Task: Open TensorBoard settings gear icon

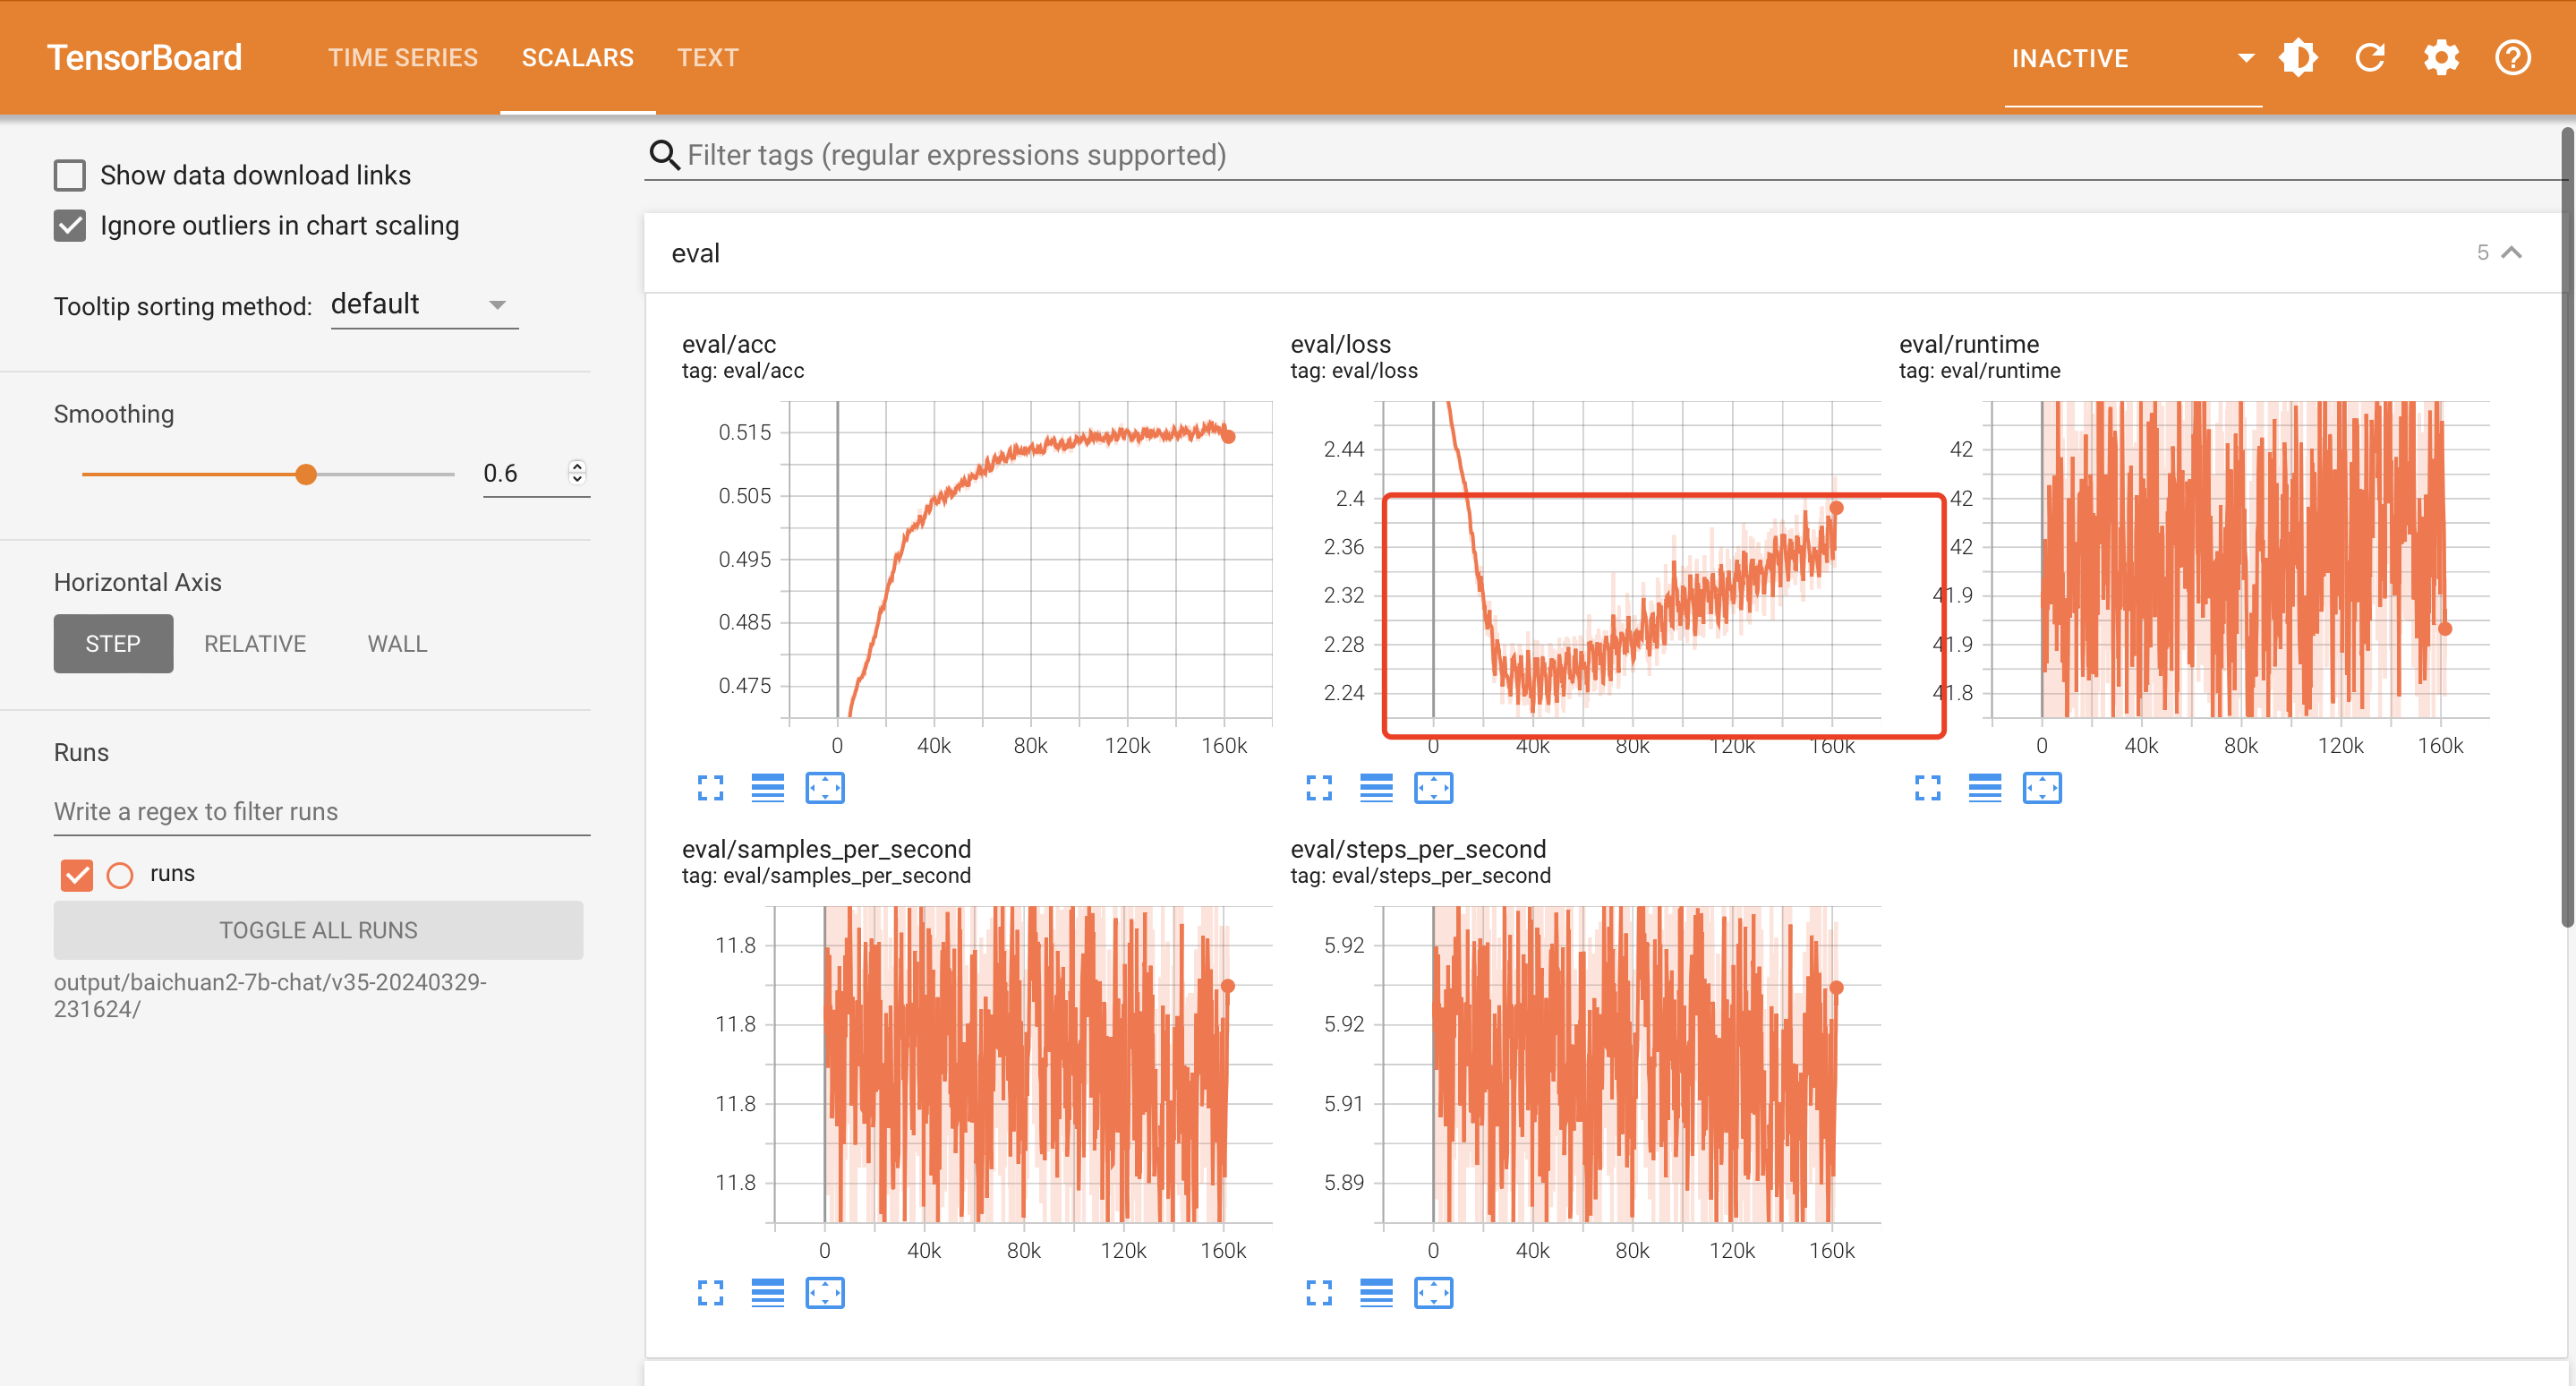Action: coord(2441,58)
